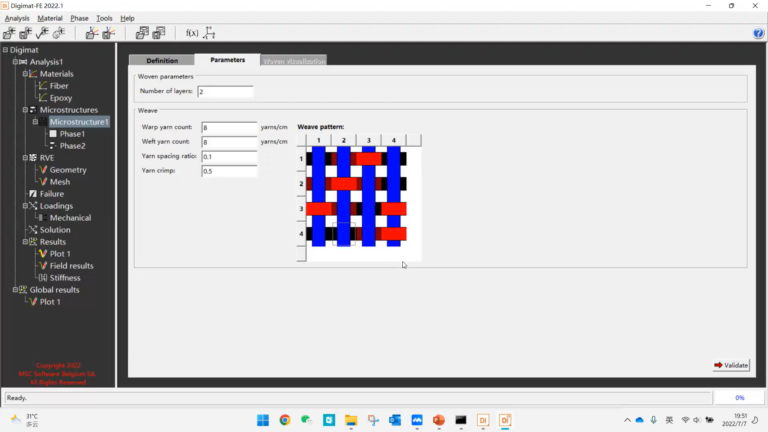Click the grayed gear toolbar icon
Screen dimensions: 768x432
[x=59, y=33]
